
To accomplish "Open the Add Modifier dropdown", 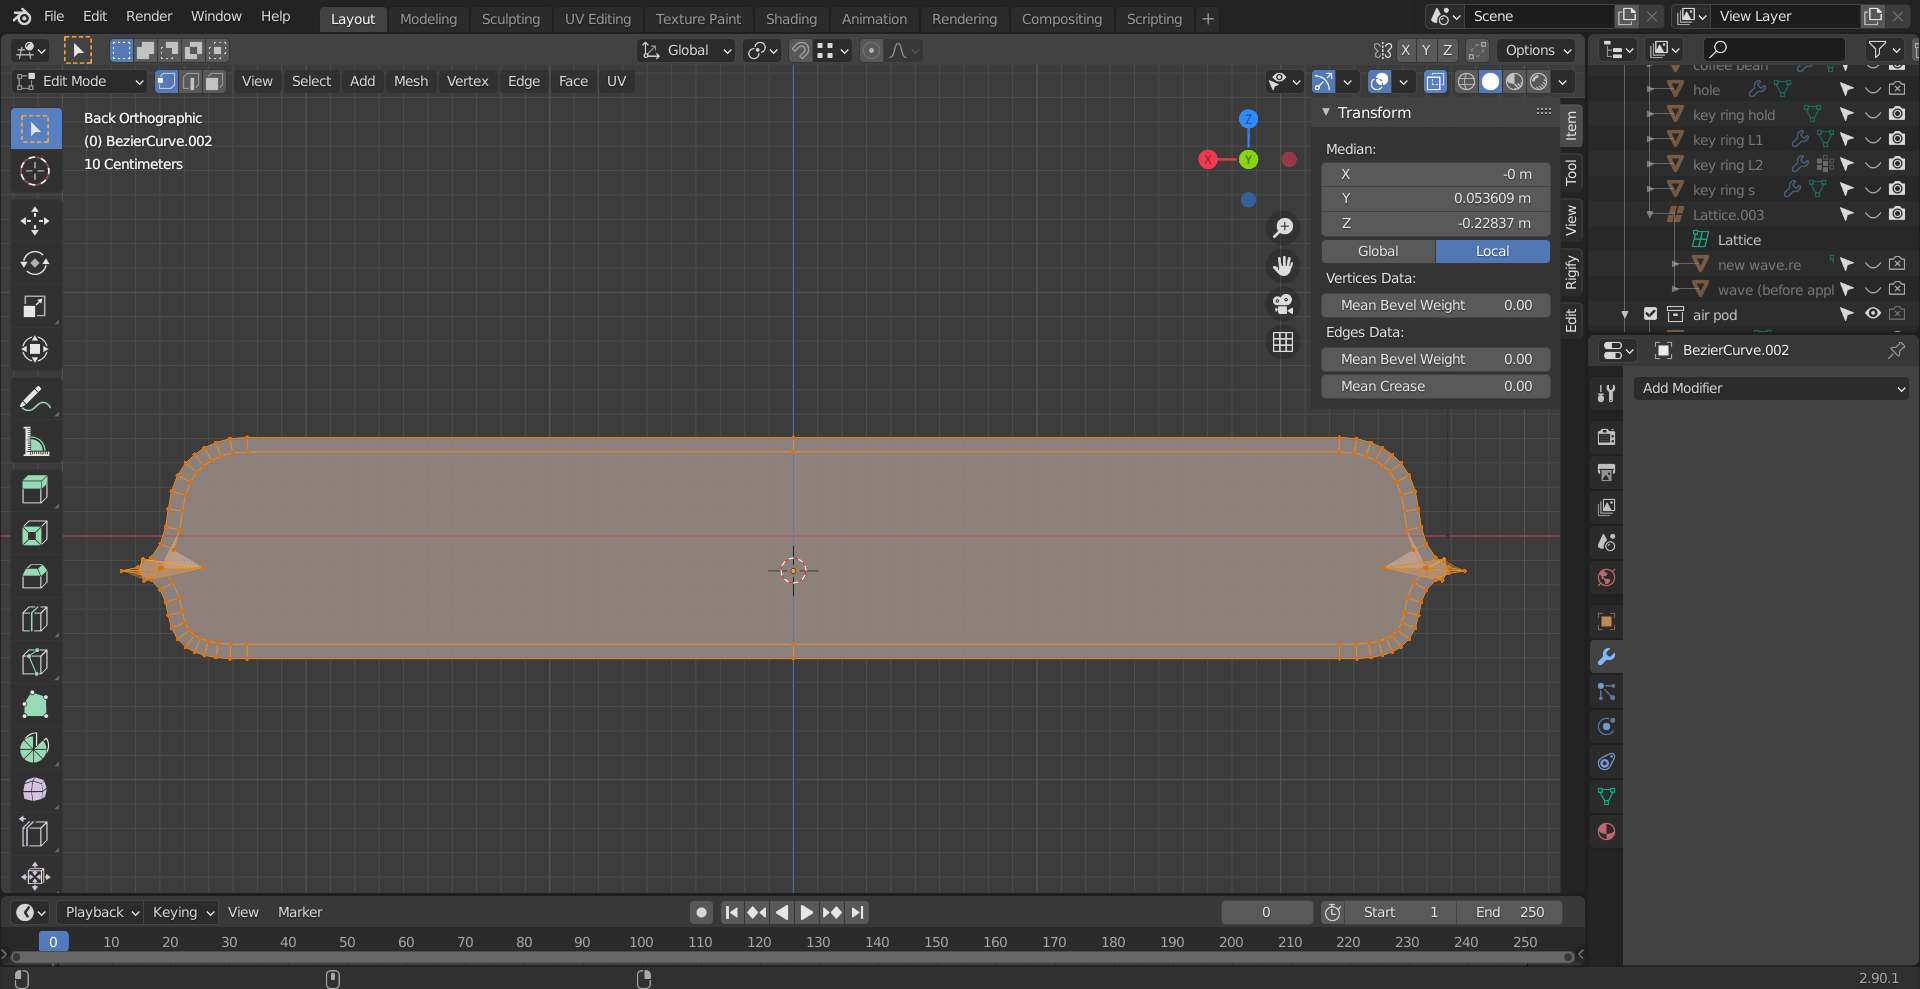I will click(x=1770, y=388).
